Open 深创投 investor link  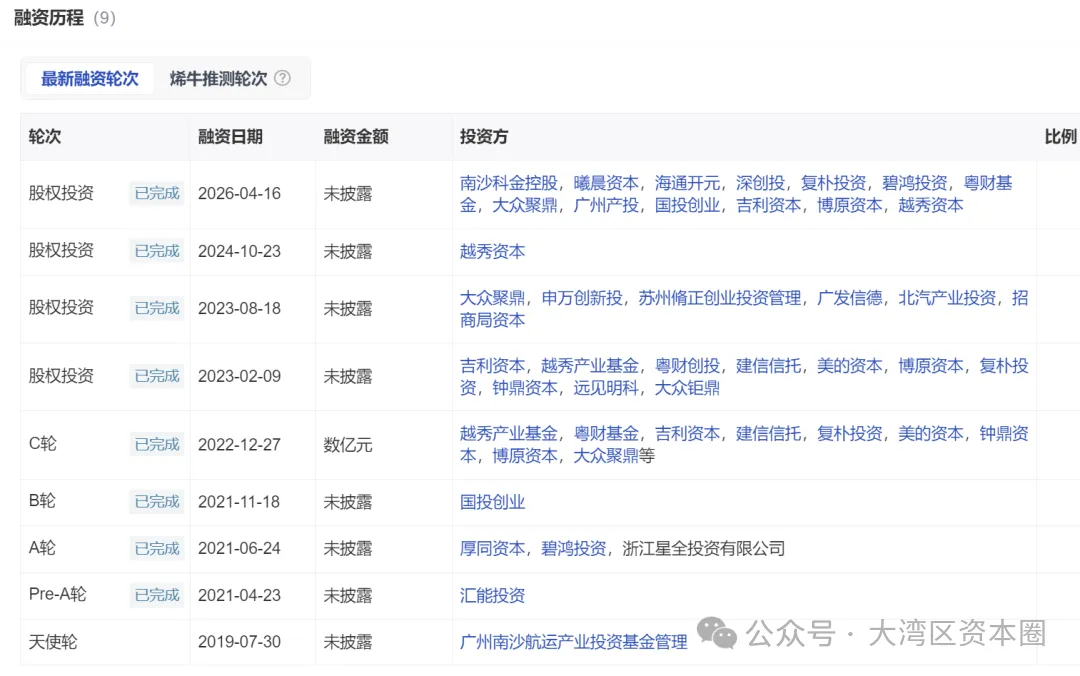pos(760,183)
